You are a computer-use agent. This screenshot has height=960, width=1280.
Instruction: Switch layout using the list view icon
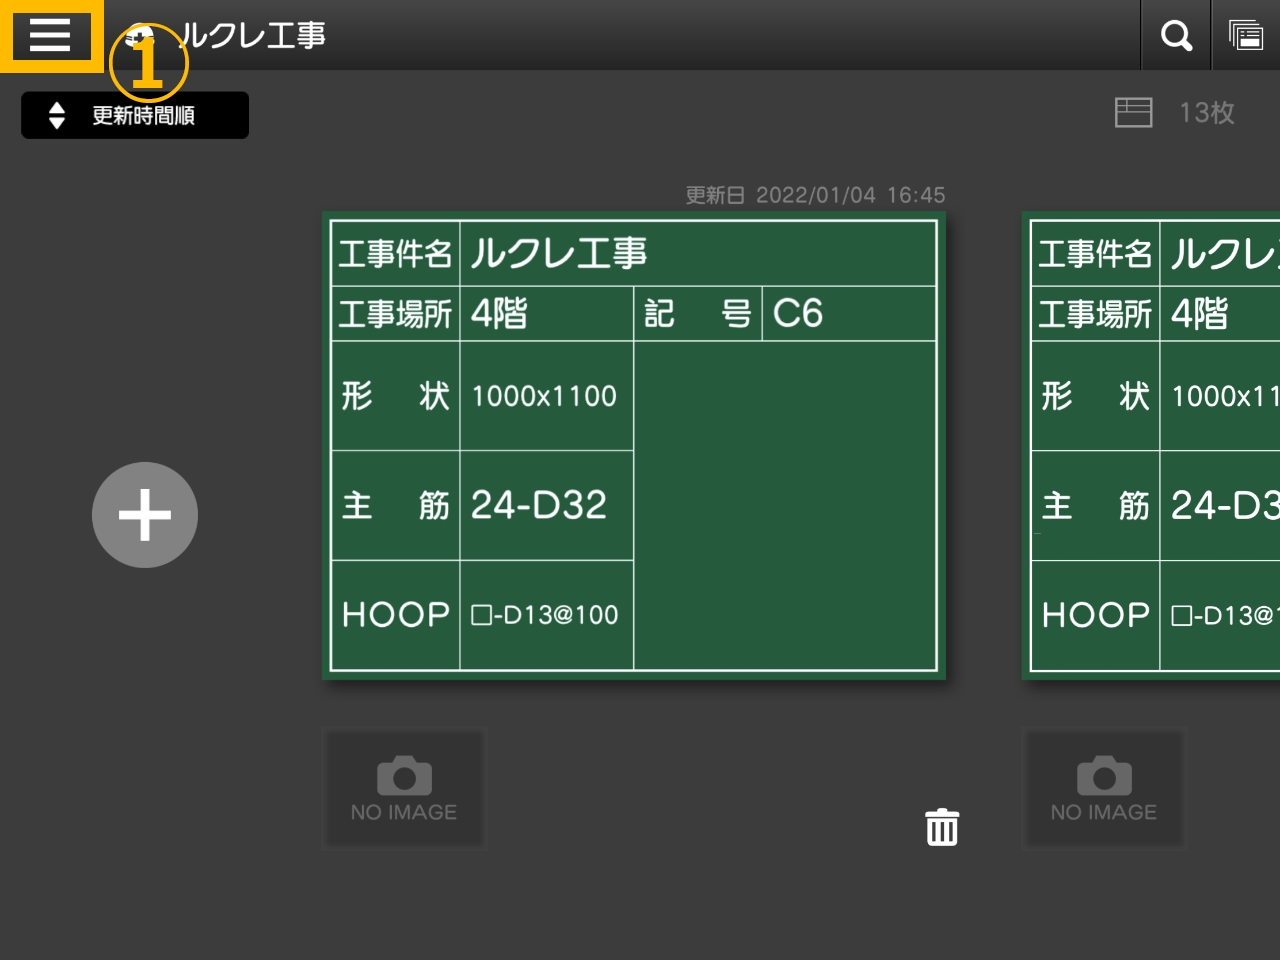coord(1133,112)
